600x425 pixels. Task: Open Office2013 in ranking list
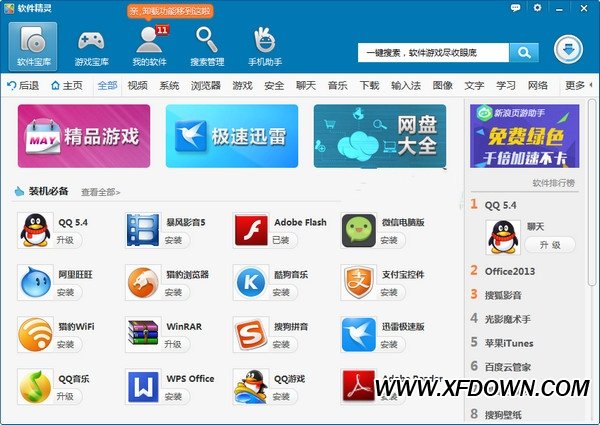tap(510, 271)
